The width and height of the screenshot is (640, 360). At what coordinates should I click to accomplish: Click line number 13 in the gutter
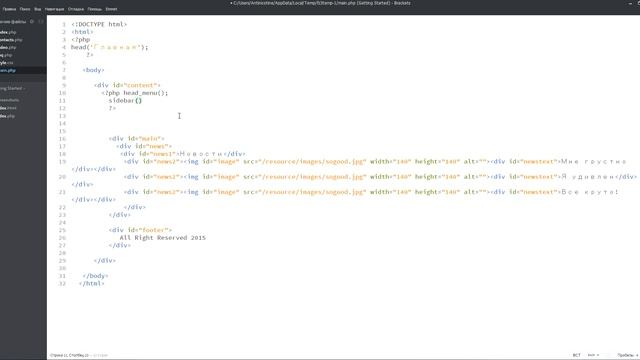[x=62, y=116]
